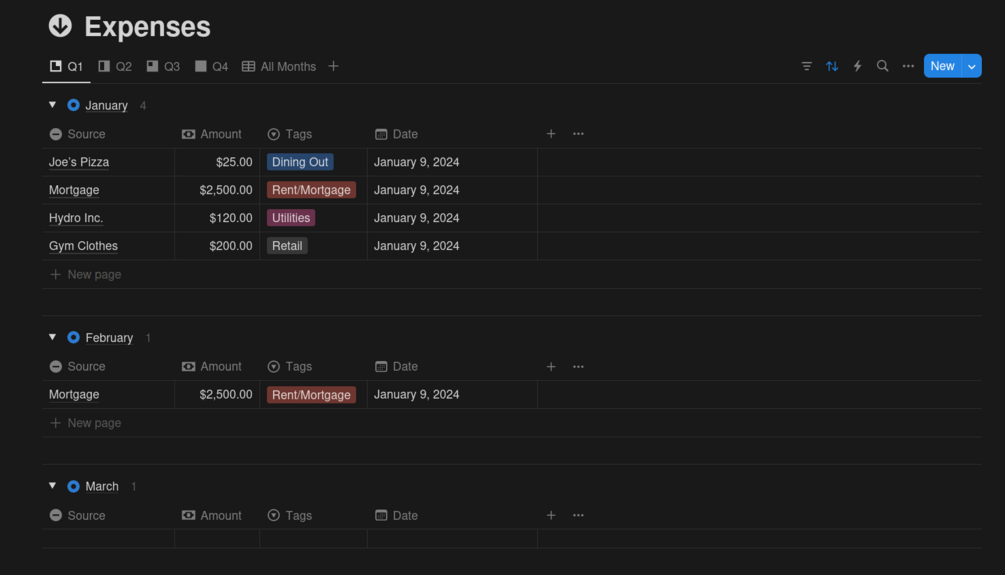Click the February group name
The width and height of the screenshot is (1005, 575).
109,338
